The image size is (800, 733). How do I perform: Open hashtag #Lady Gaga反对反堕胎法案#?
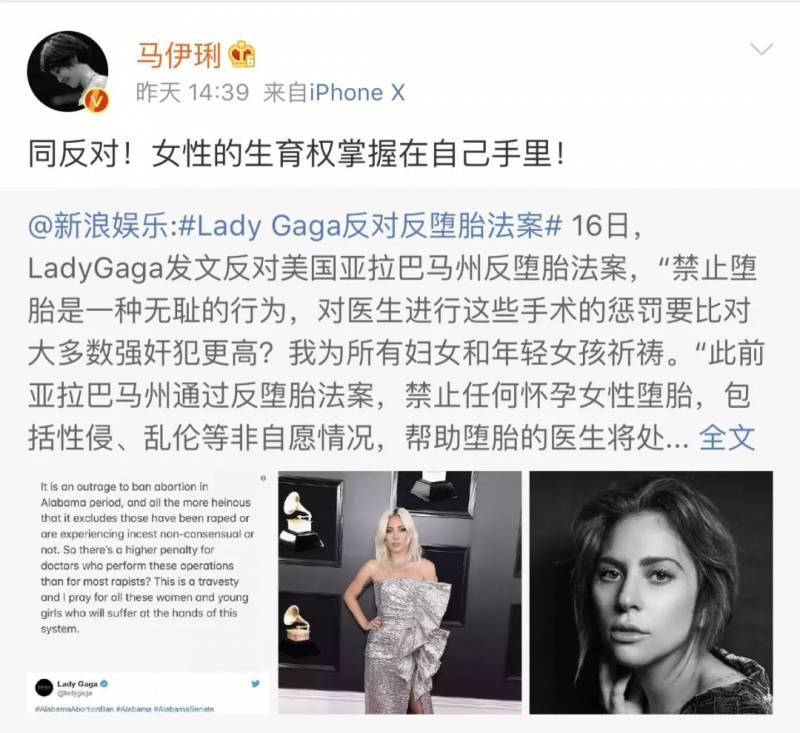click(x=369, y=225)
